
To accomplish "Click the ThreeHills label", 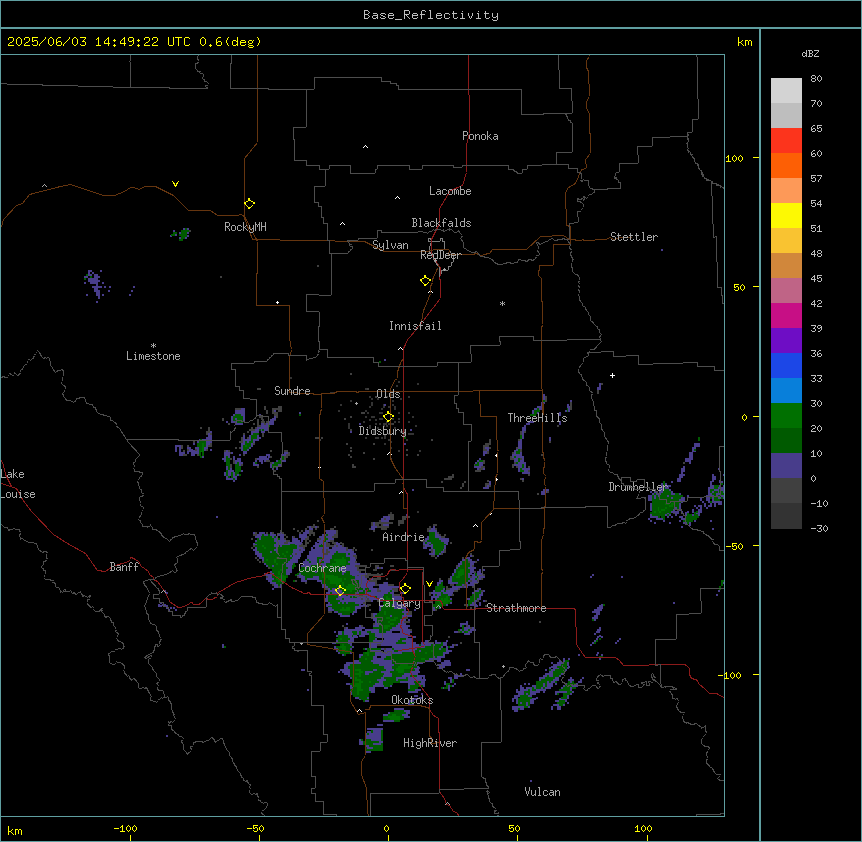I will pos(537,418).
